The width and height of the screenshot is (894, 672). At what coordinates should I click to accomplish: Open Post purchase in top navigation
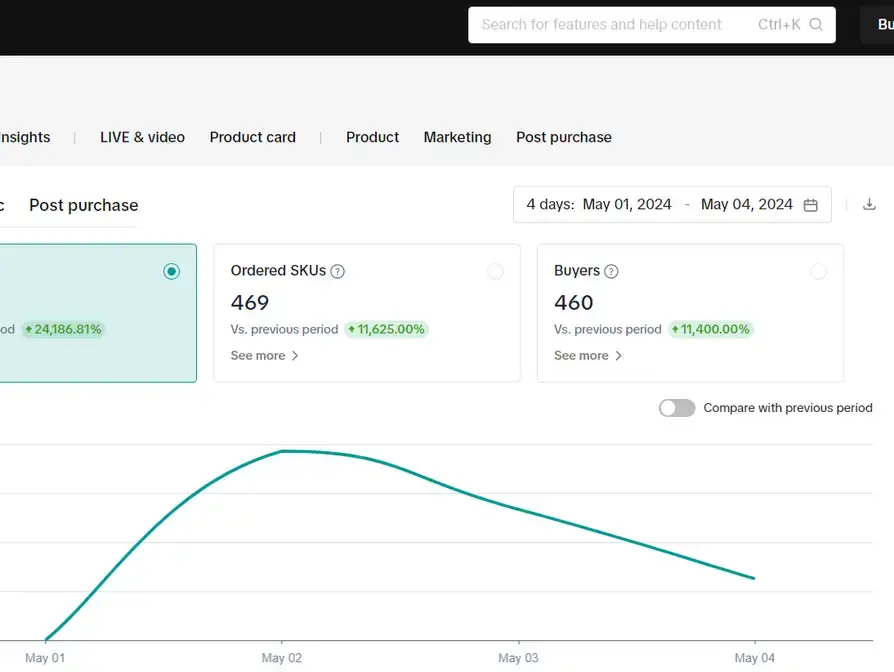click(x=563, y=137)
